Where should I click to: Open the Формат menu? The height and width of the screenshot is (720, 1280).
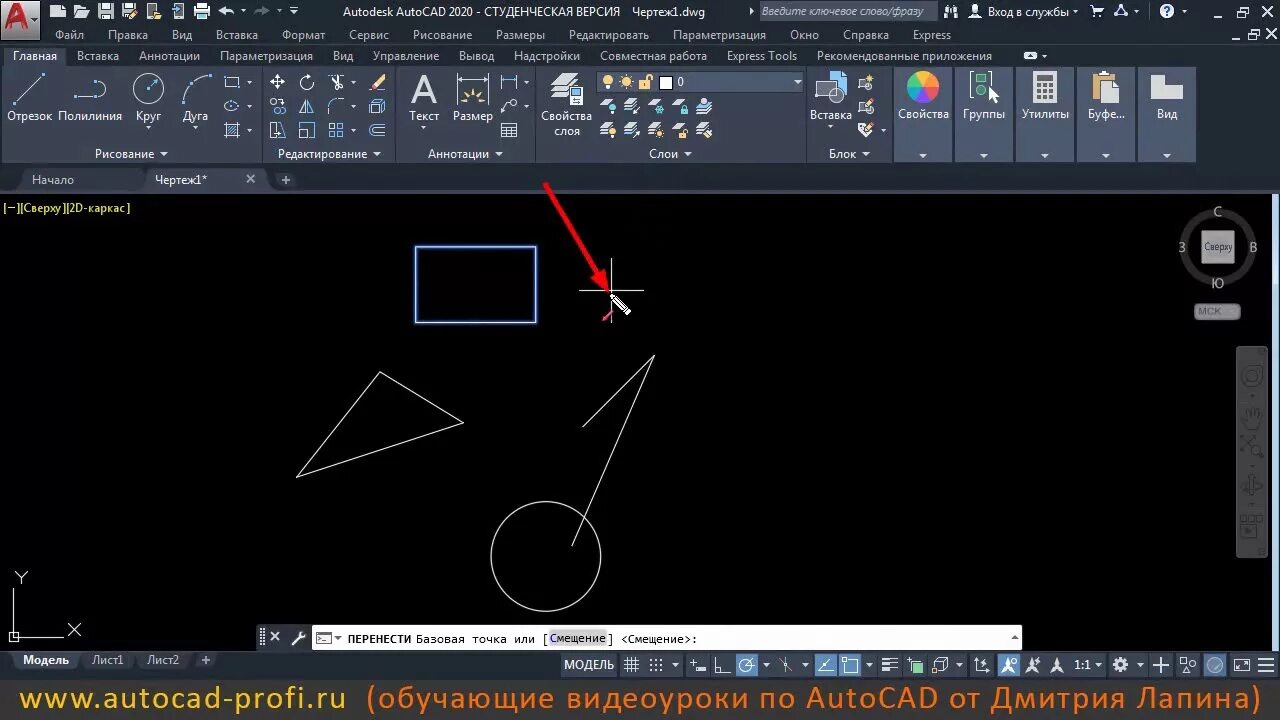303,35
